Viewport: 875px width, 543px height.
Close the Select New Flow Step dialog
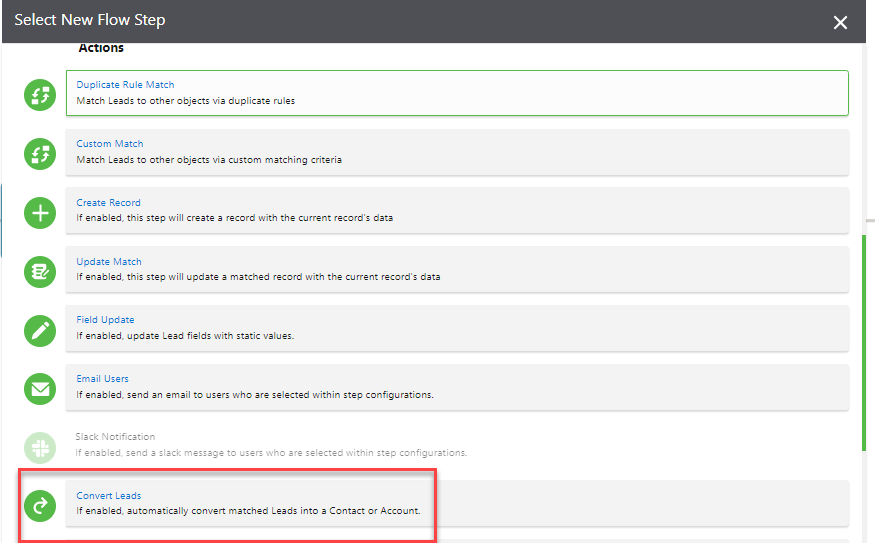(x=840, y=22)
